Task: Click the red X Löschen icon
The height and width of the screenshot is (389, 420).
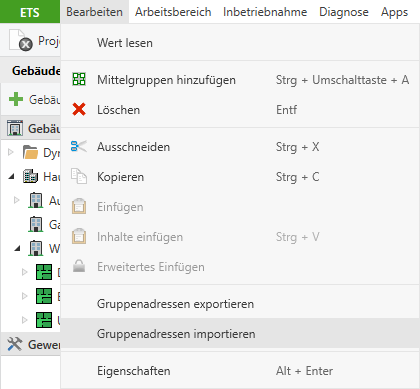Action: coord(79,109)
